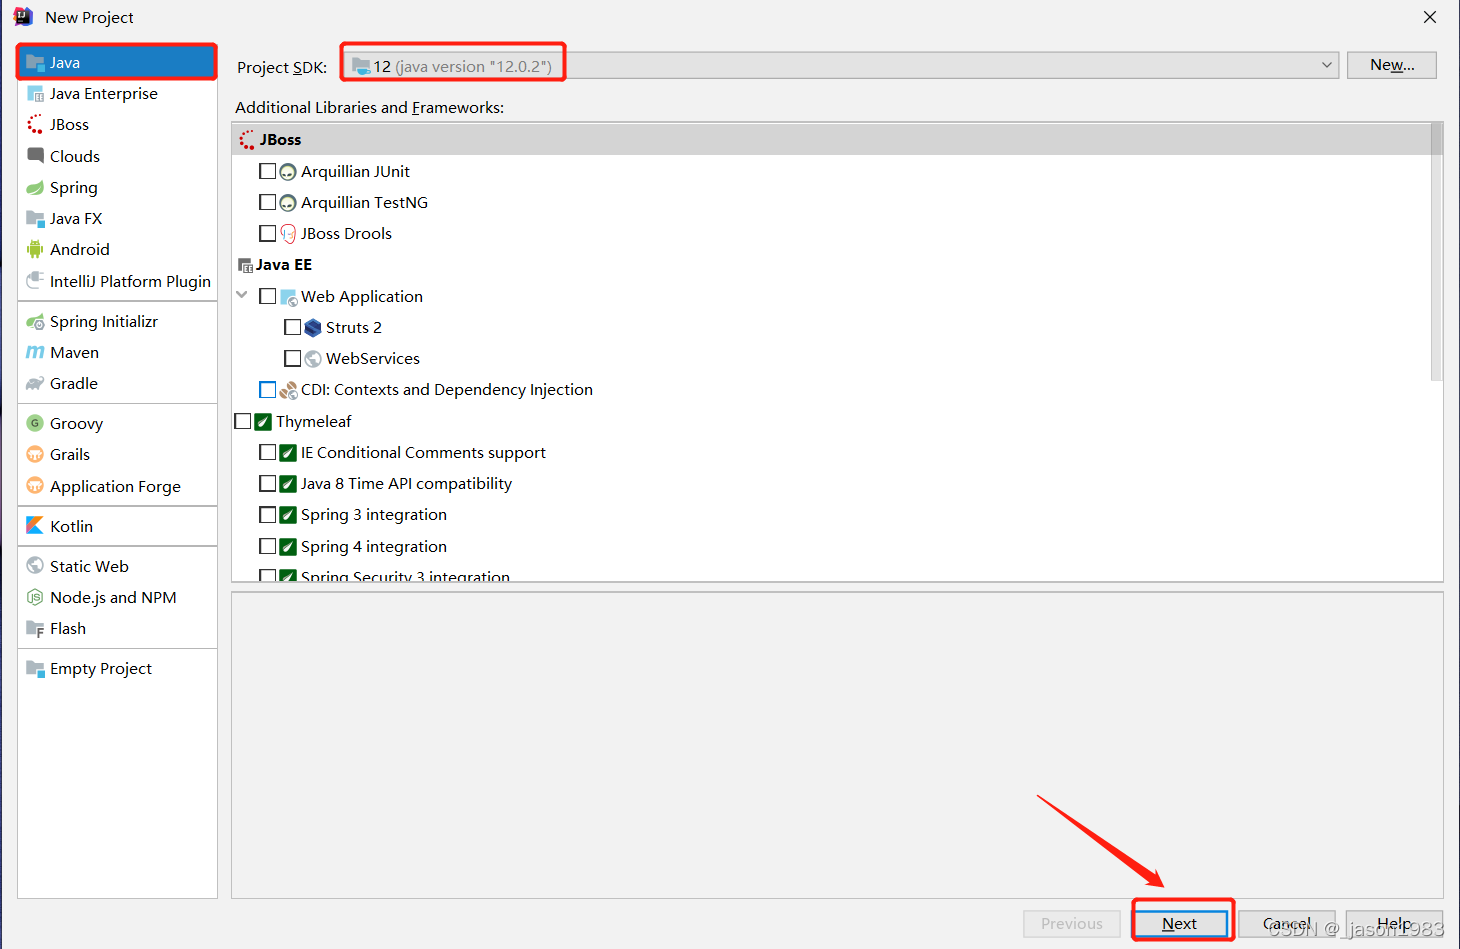The width and height of the screenshot is (1460, 949).
Task: Select Kotlin project type
Action: [x=117, y=526]
